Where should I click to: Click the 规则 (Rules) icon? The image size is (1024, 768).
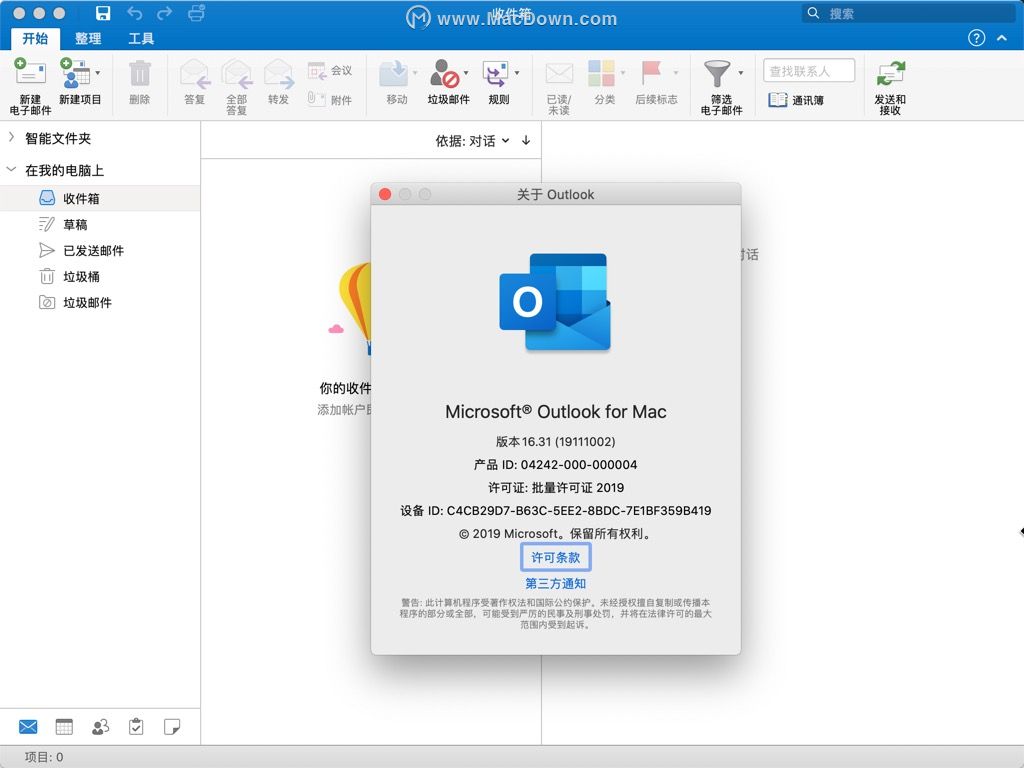496,73
